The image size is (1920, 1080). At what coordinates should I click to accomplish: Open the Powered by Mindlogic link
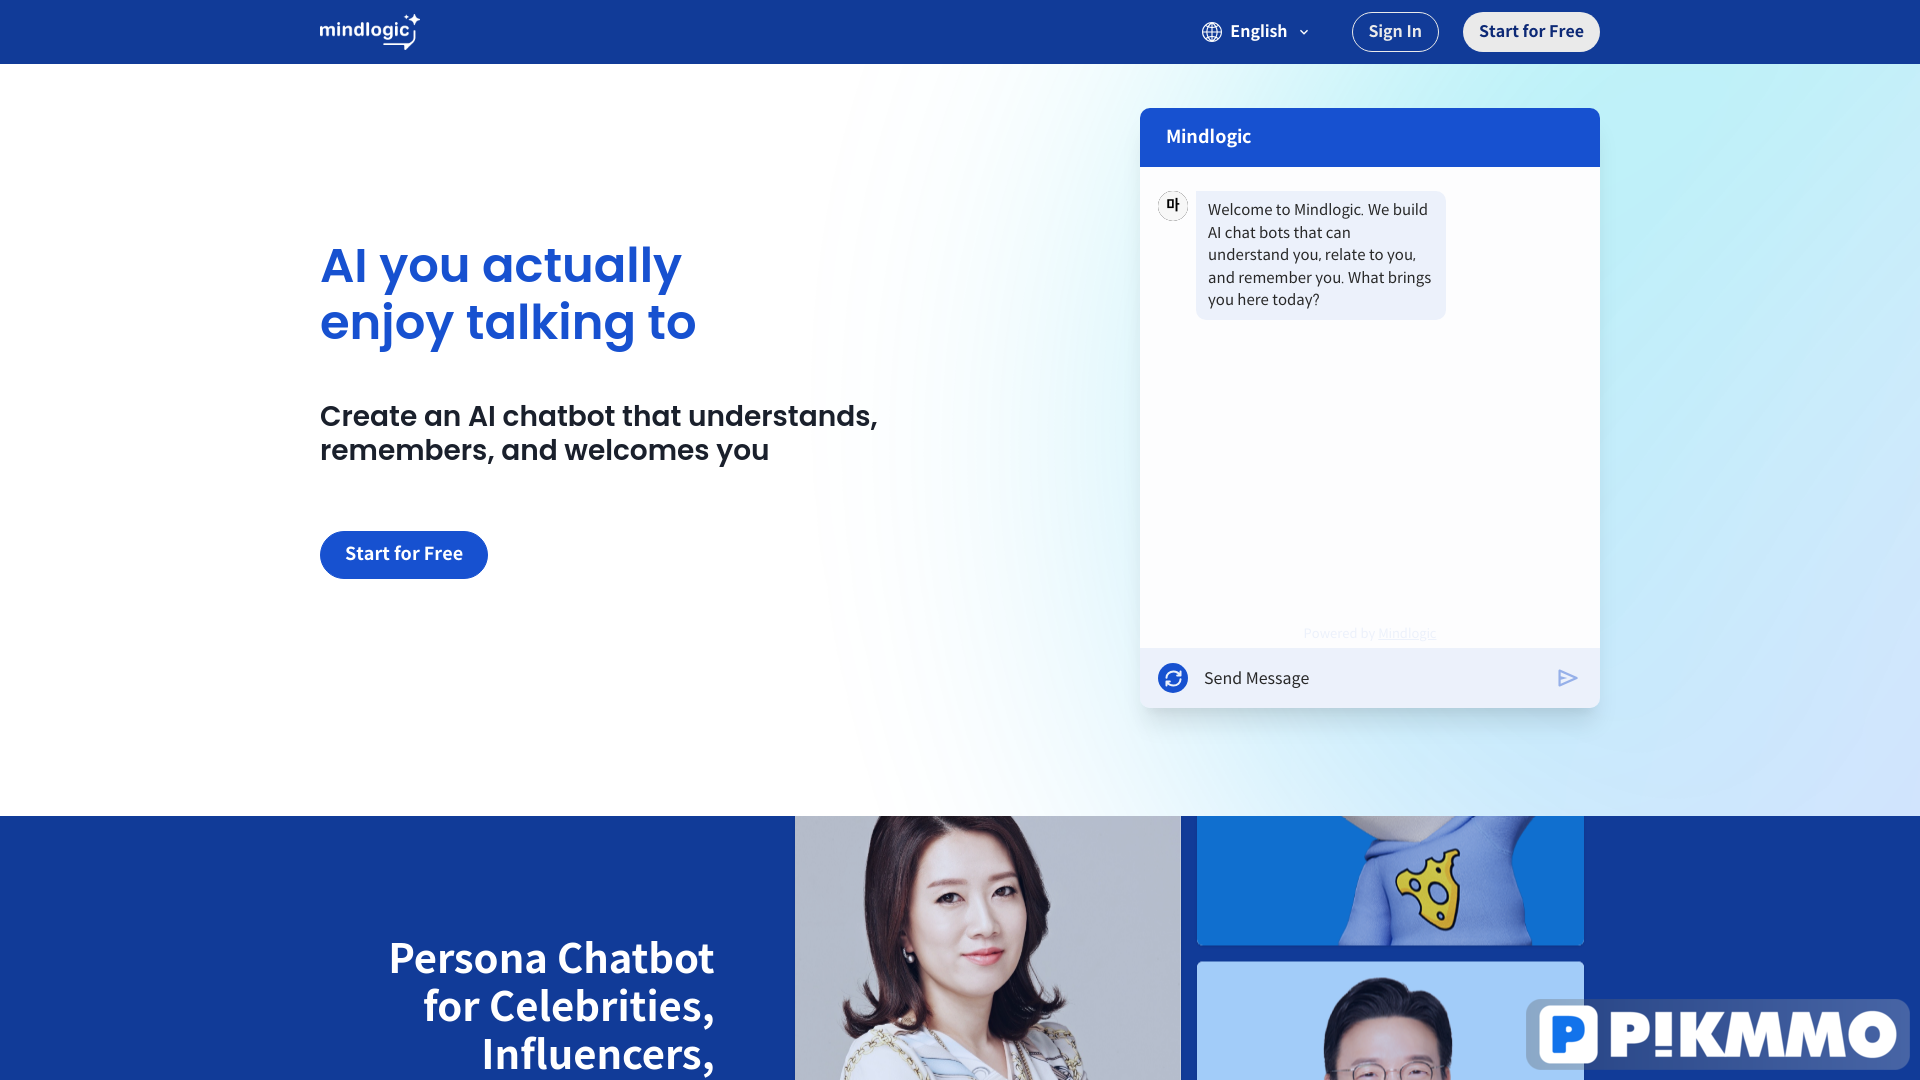1407,633
